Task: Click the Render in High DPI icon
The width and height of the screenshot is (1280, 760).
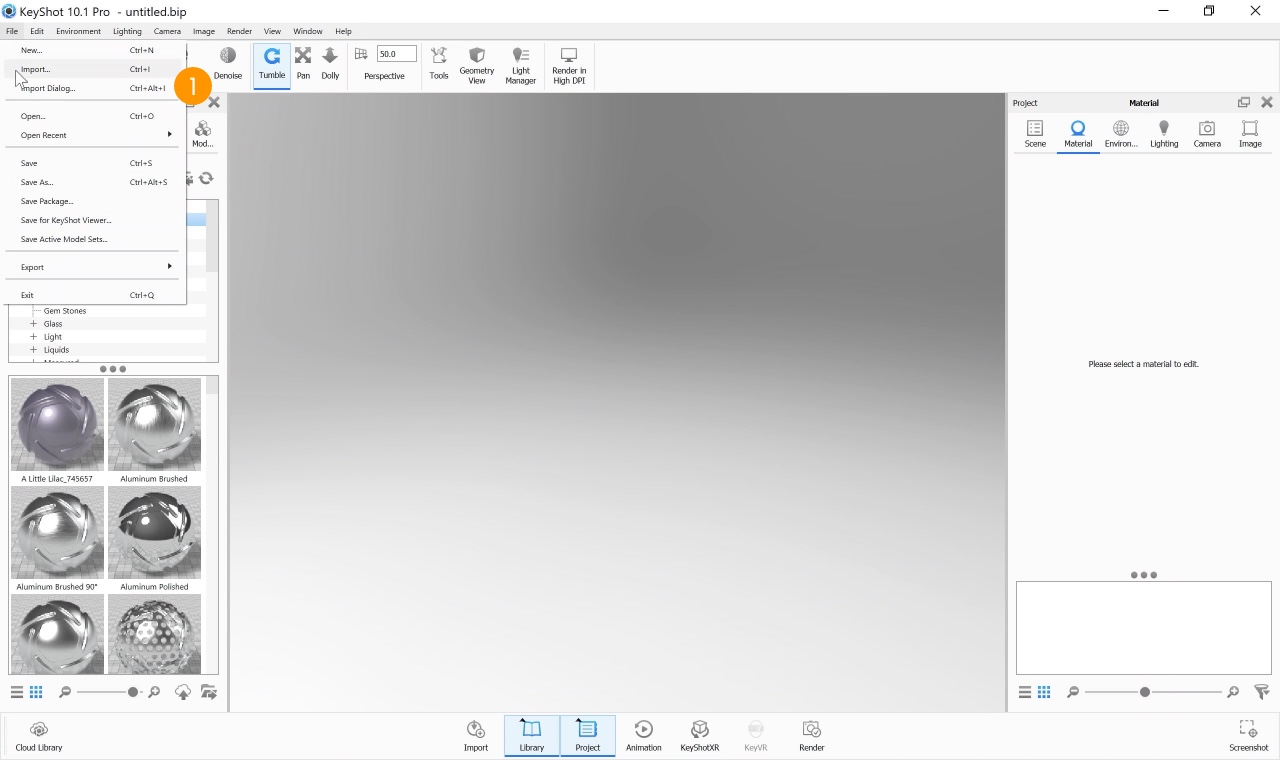Action: click(568, 63)
